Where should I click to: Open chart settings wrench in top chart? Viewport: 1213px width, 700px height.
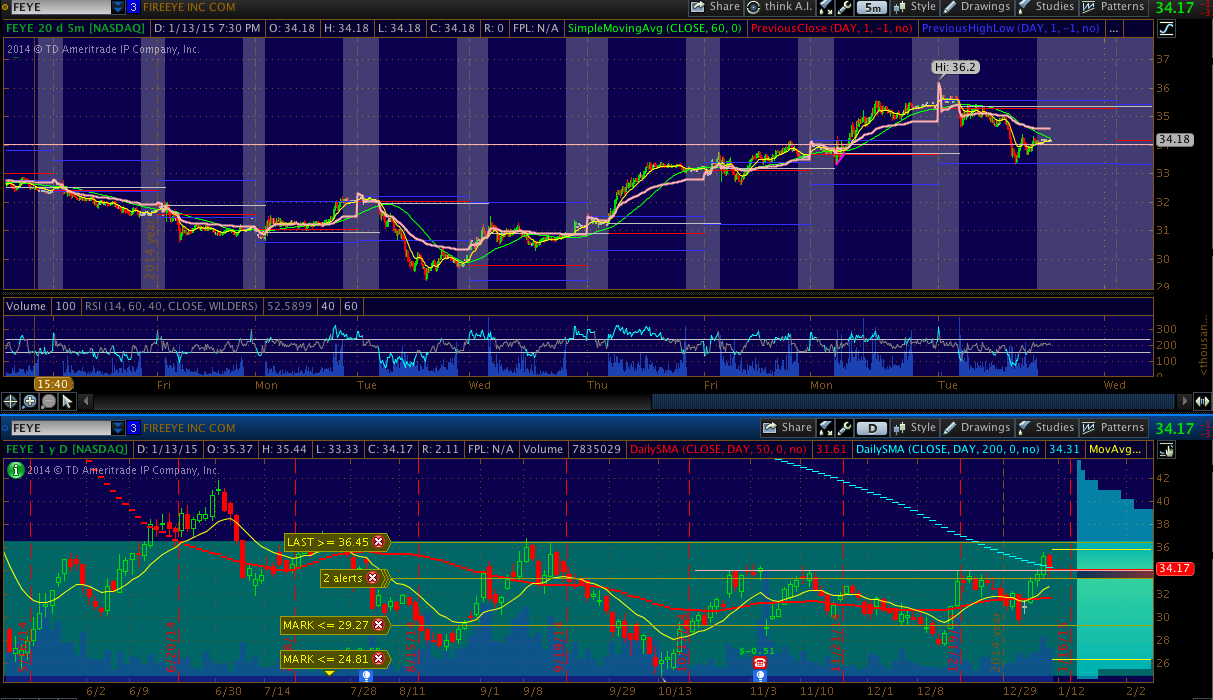point(843,7)
